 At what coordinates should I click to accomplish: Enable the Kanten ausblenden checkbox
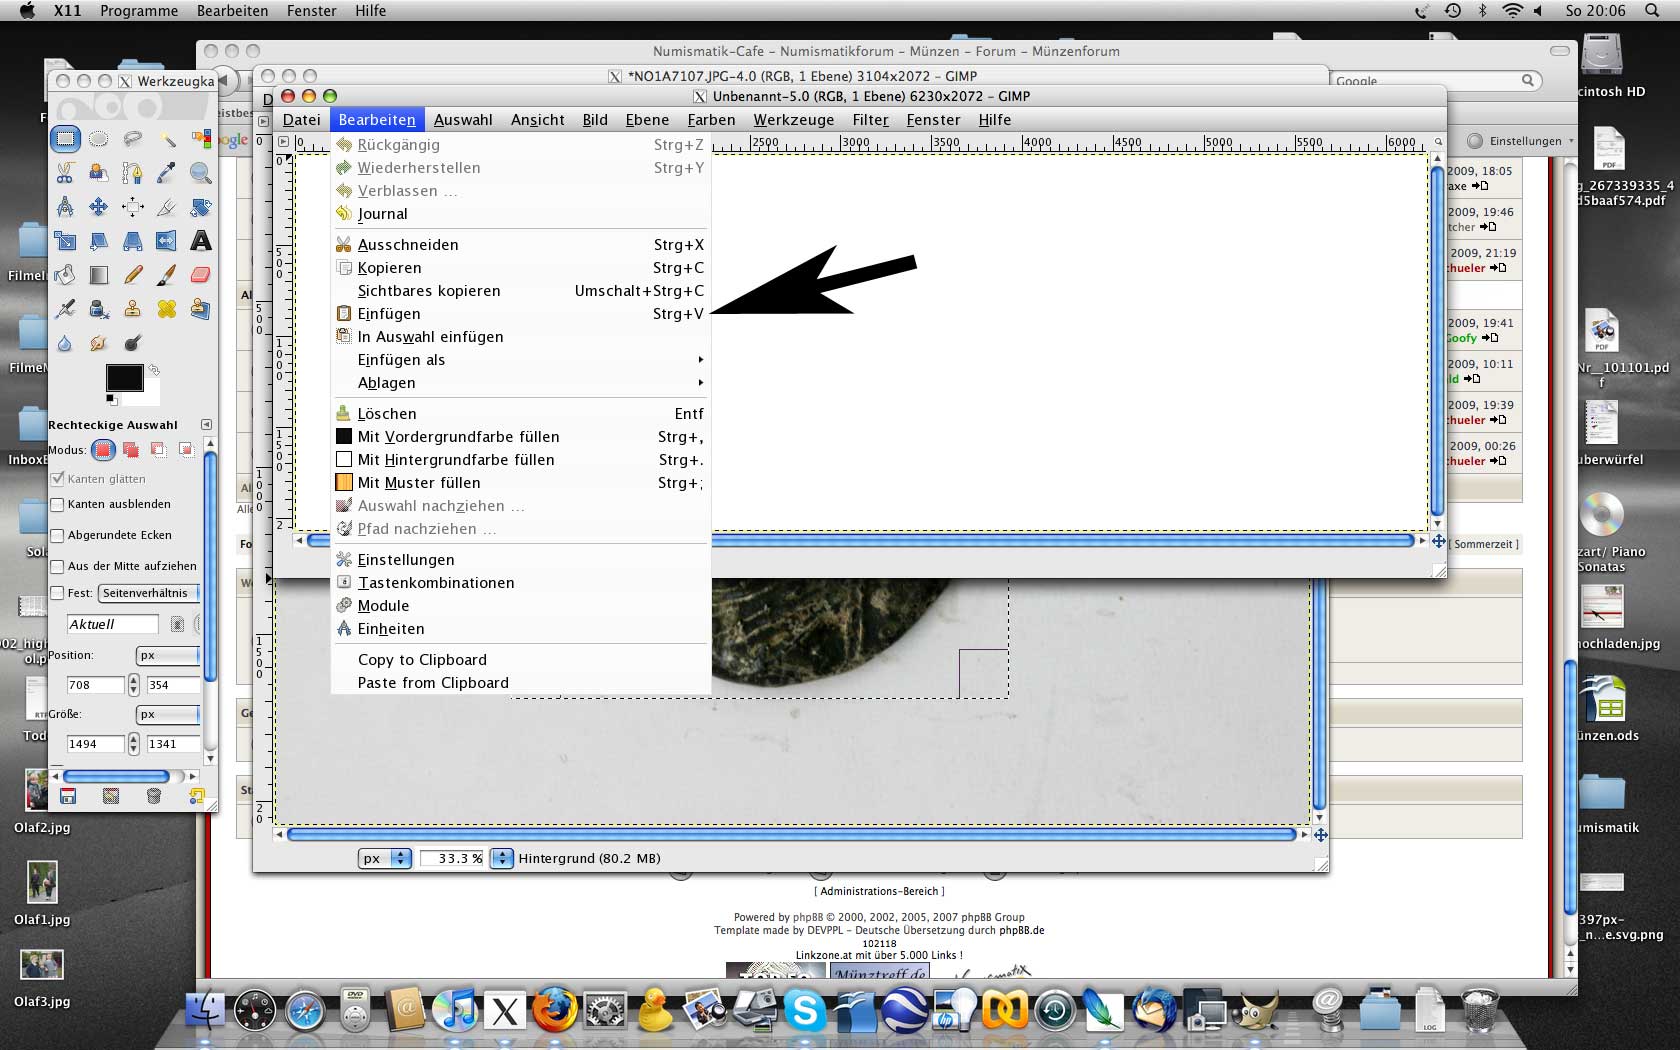[x=58, y=505]
